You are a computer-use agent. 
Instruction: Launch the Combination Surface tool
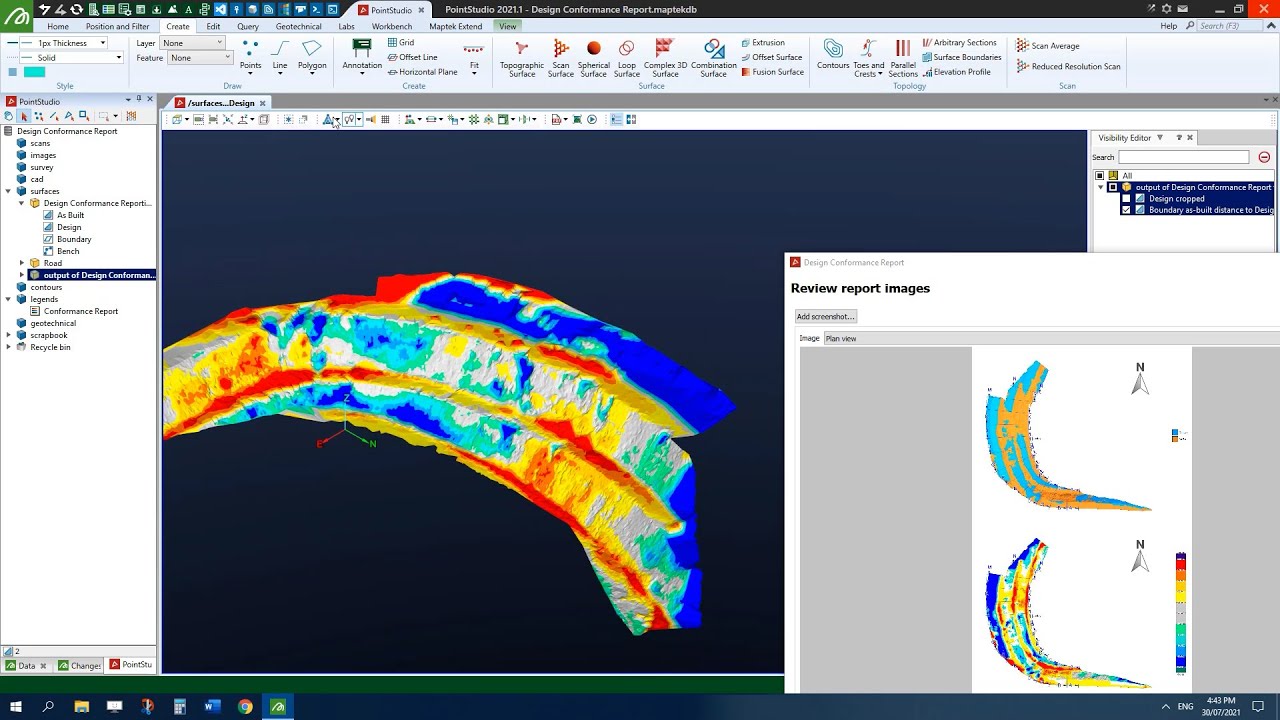(x=713, y=58)
